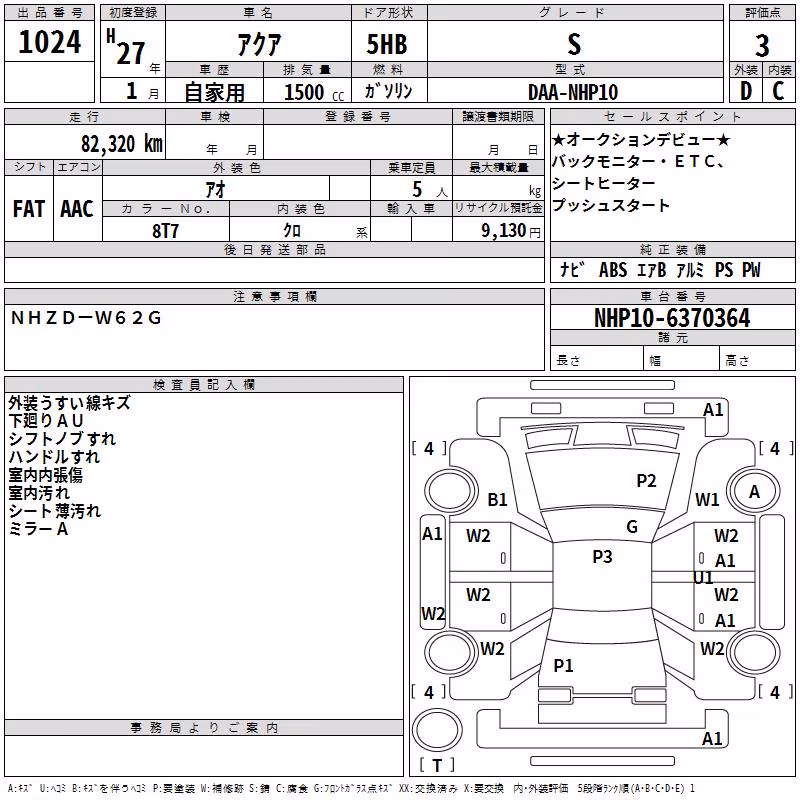Screen dimensions: 800x800
Task: Click the color number 8T7
Action: (165, 231)
